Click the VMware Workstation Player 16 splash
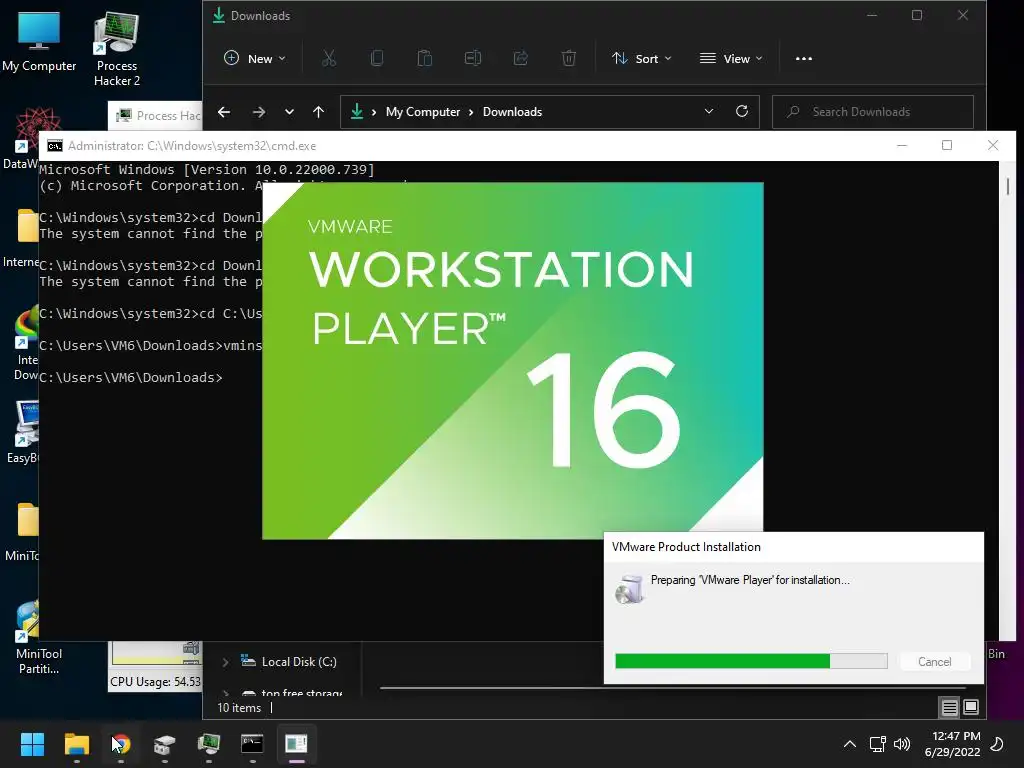Image resolution: width=1024 pixels, height=768 pixels. tap(513, 360)
